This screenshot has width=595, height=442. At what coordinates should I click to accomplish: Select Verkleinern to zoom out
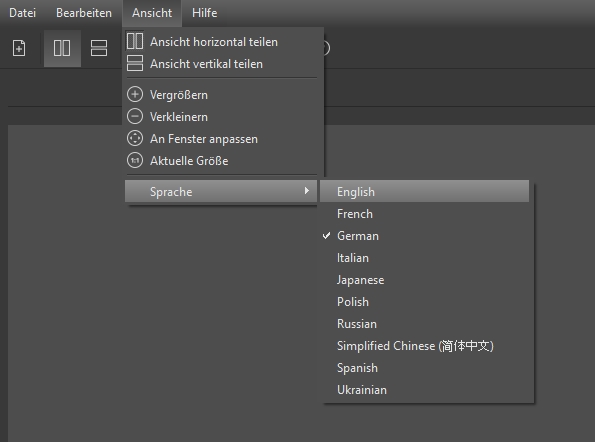click(x=221, y=117)
